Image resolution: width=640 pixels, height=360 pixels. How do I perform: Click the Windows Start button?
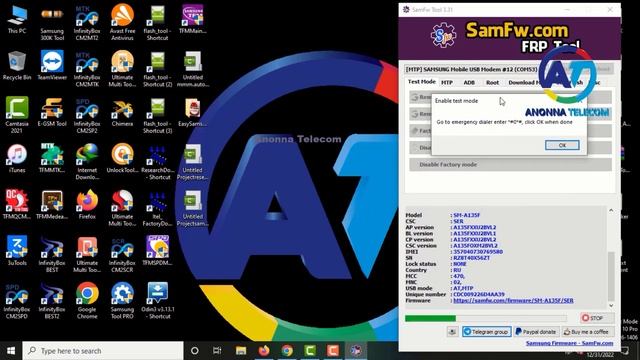coord(11,351)
